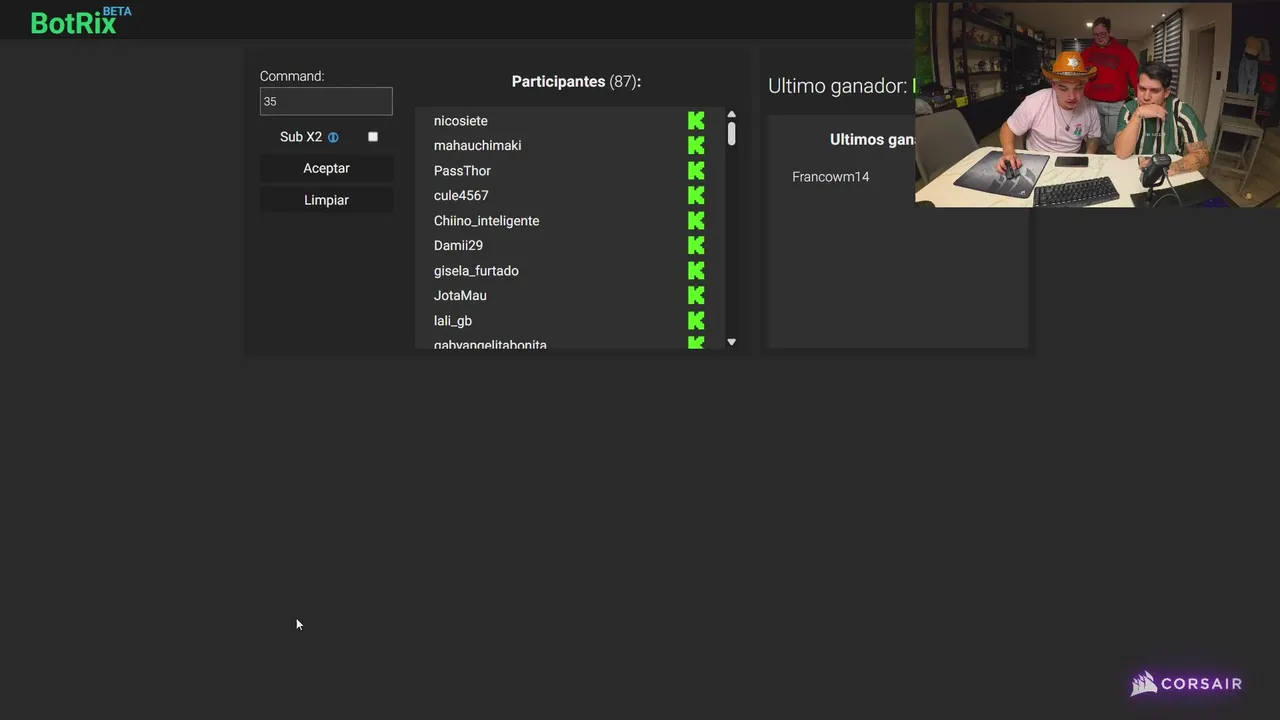Toggle the Sub X2 checkbox
The image size is (1280, 720).
coord(373,137)
